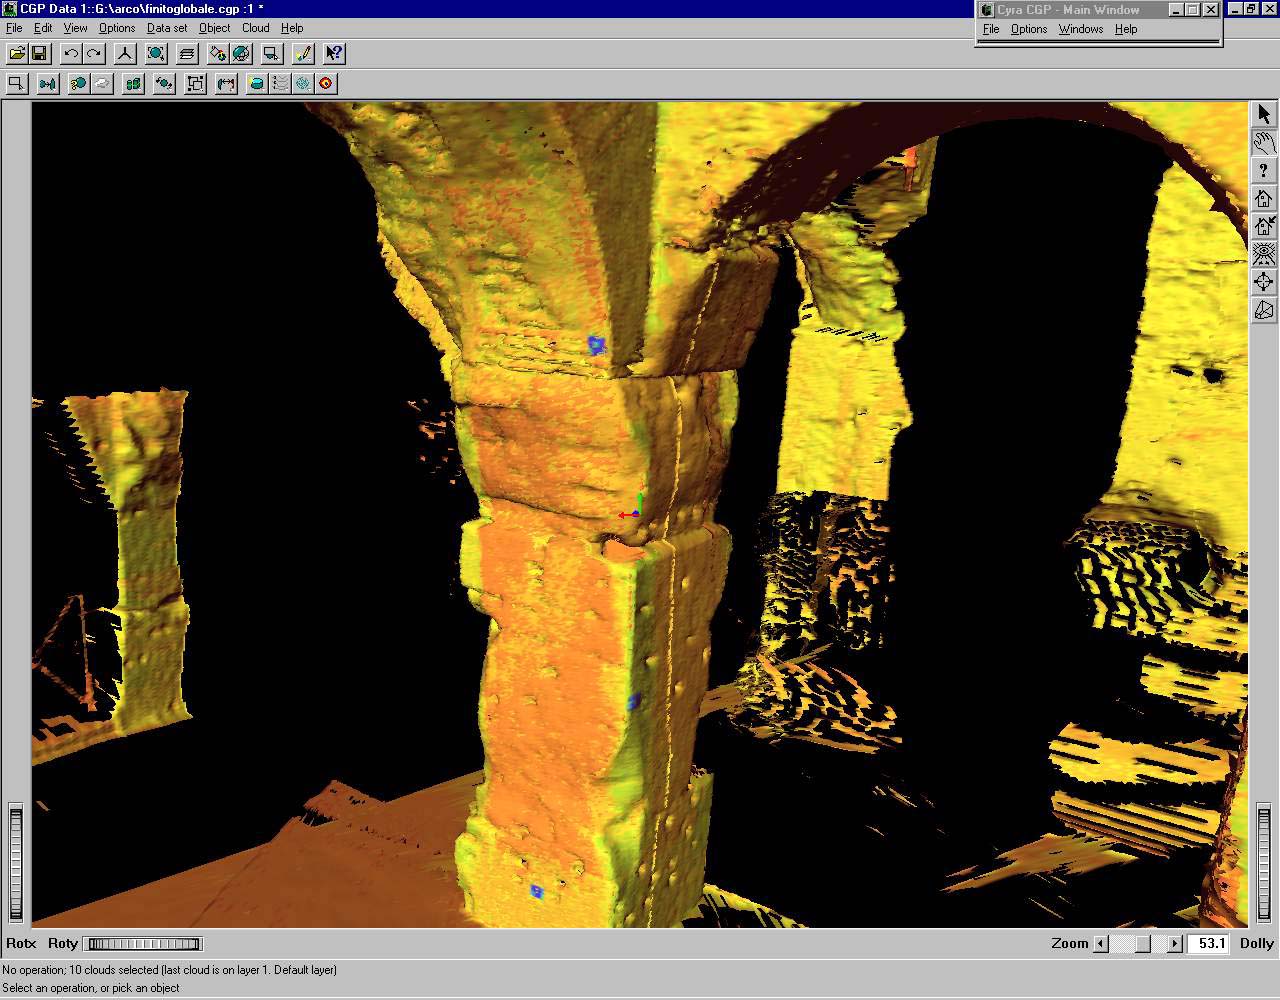
Task: Save the file with the floppy disk icon
Action: pos(39,54)
